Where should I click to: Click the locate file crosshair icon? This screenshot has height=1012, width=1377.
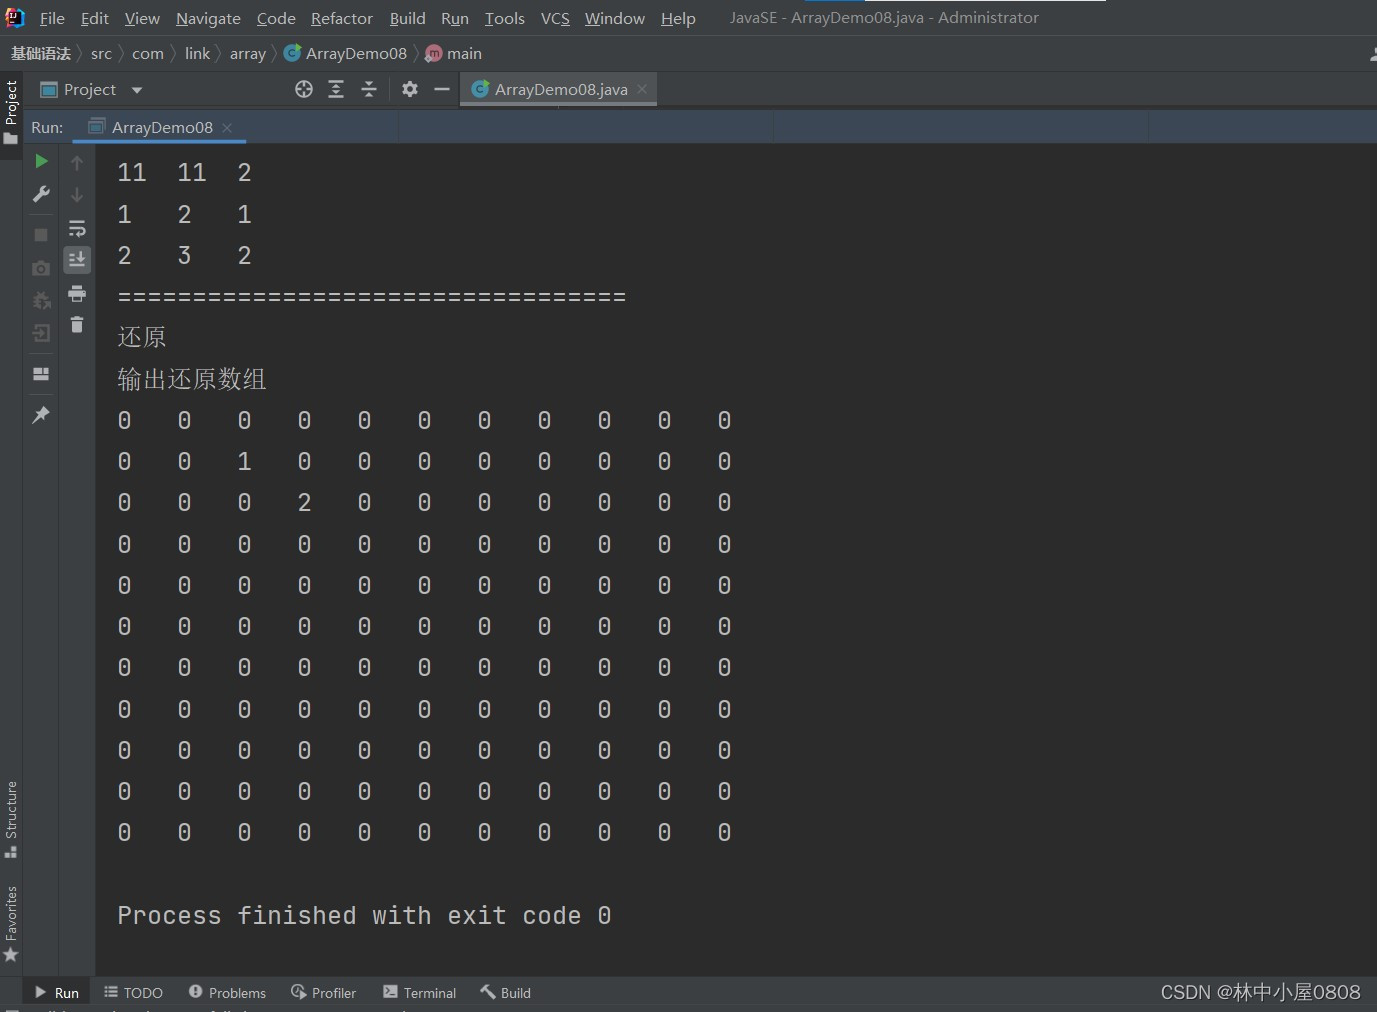(x=304, y=89)
